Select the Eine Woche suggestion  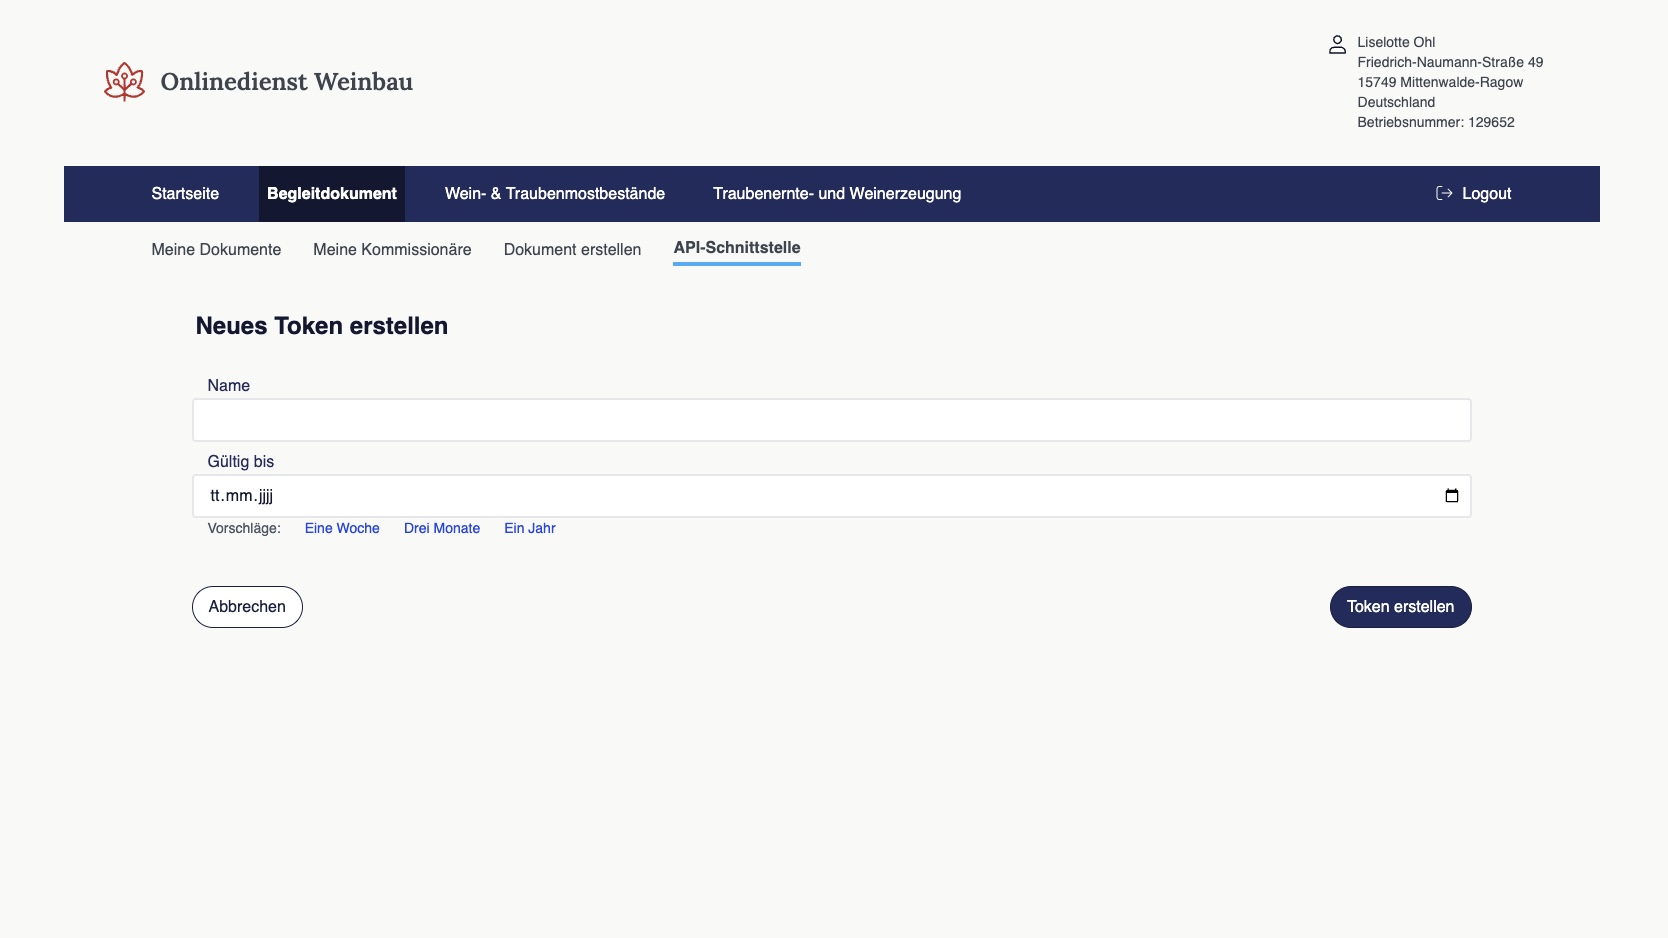342,528
